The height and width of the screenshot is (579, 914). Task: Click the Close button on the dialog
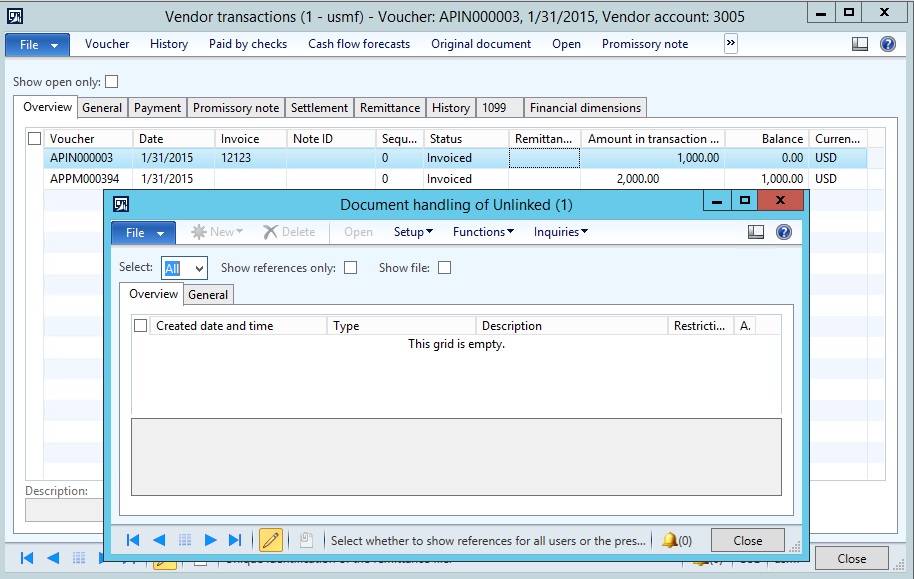(x=747, y=539)
